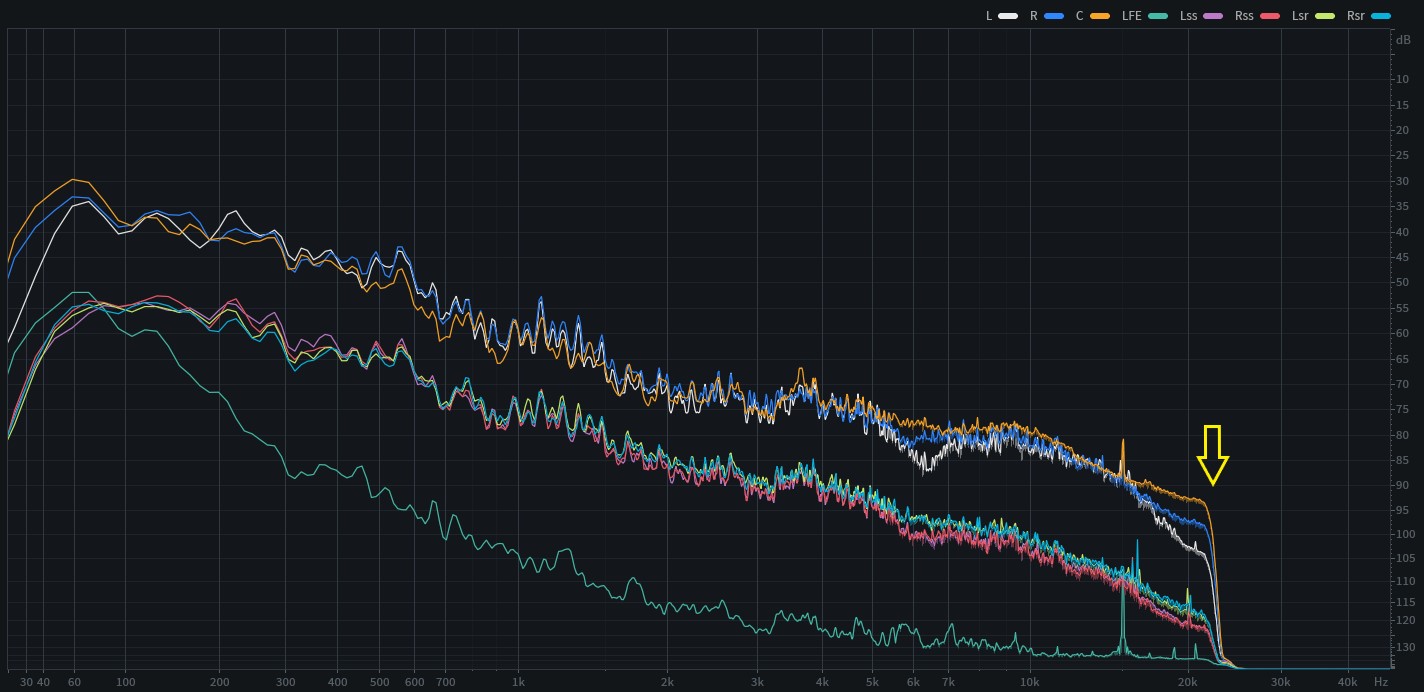Click the yellow down arrow marker
Image resolution: width=1424 pixels, height=692 pixels.
click(x=1212, y=455)
